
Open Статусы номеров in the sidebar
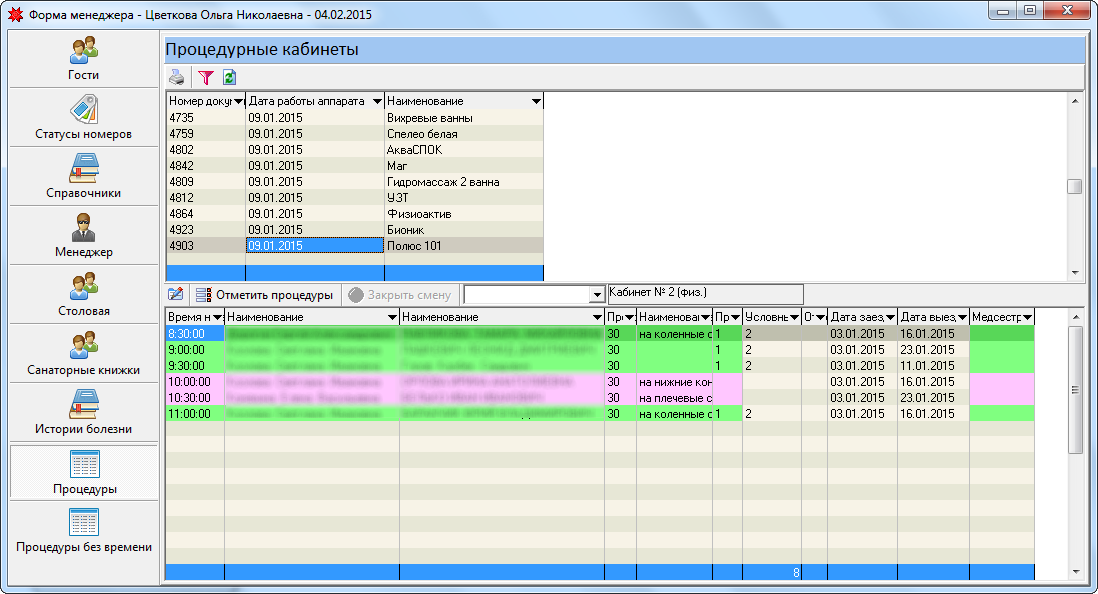(x=84, y=118)
